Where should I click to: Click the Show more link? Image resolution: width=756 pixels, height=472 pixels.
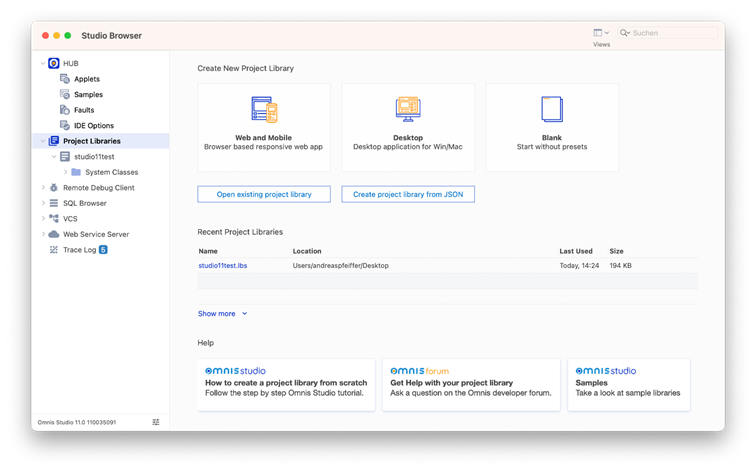click(x=216, y=313)
